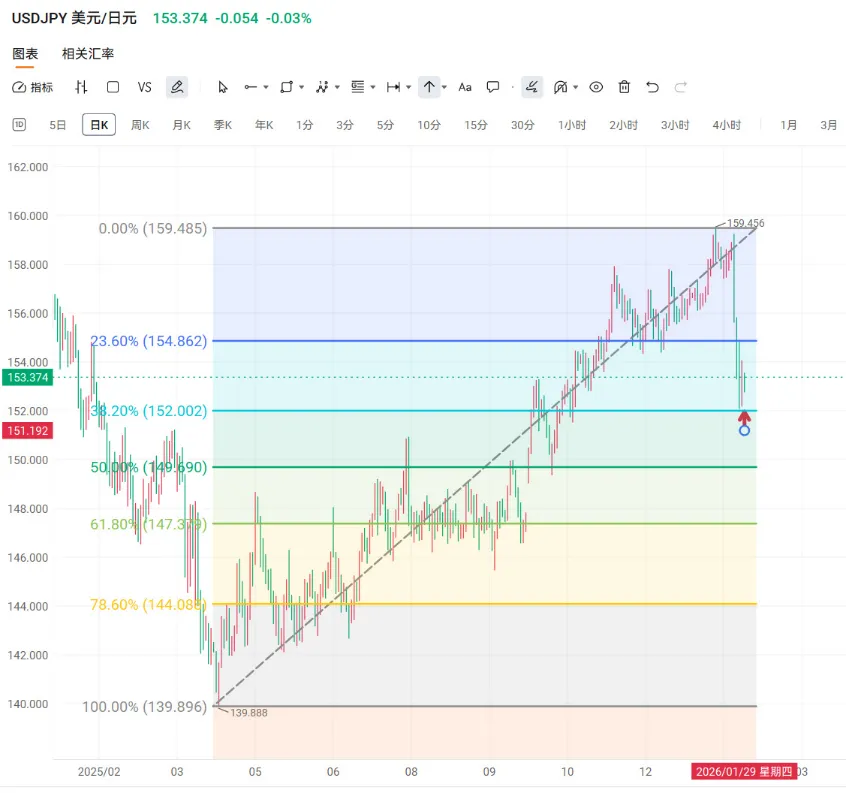Image resolution: width=846 pixels, height=793 pixels.
Task: Toggle drawings visibility with eye icon
Action: [x=596, y=87]
